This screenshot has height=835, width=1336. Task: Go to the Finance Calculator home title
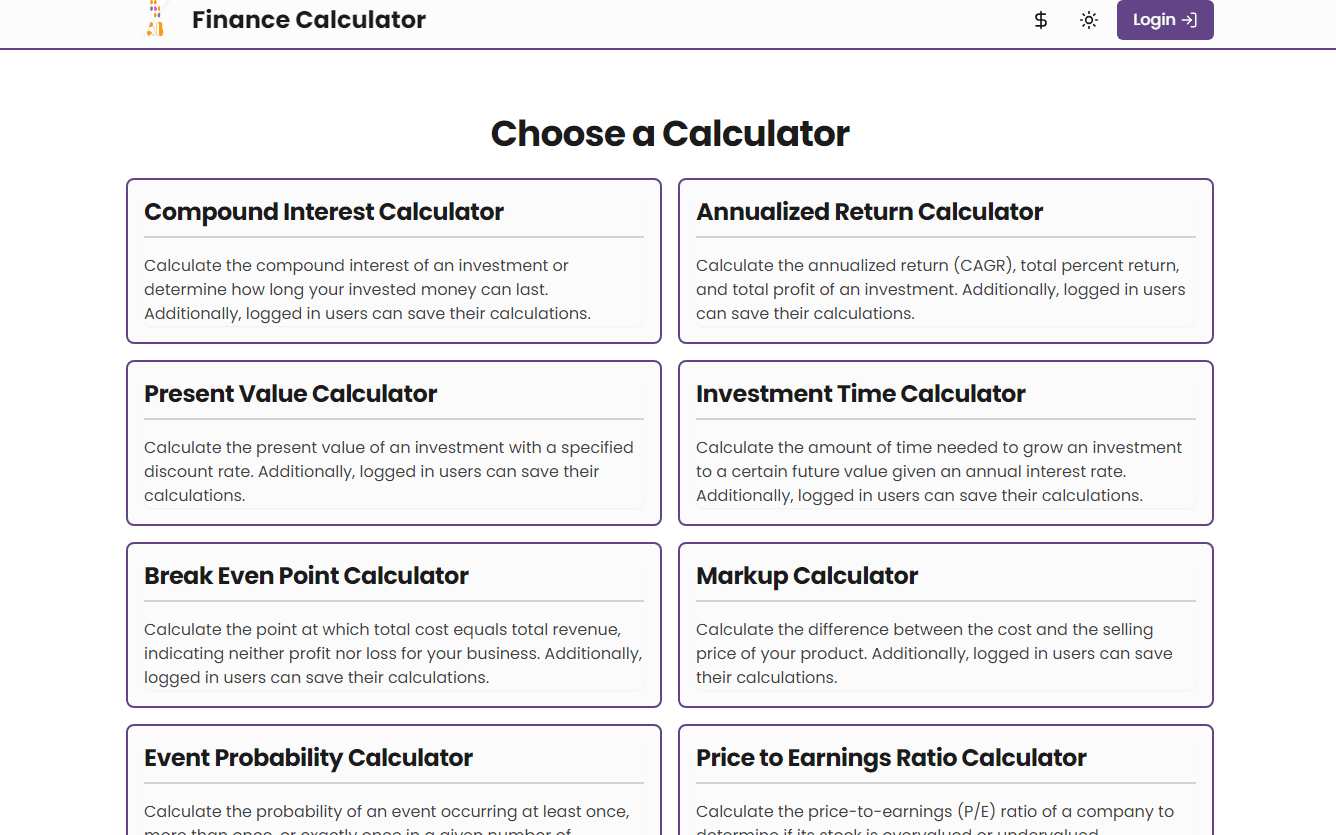309,19
